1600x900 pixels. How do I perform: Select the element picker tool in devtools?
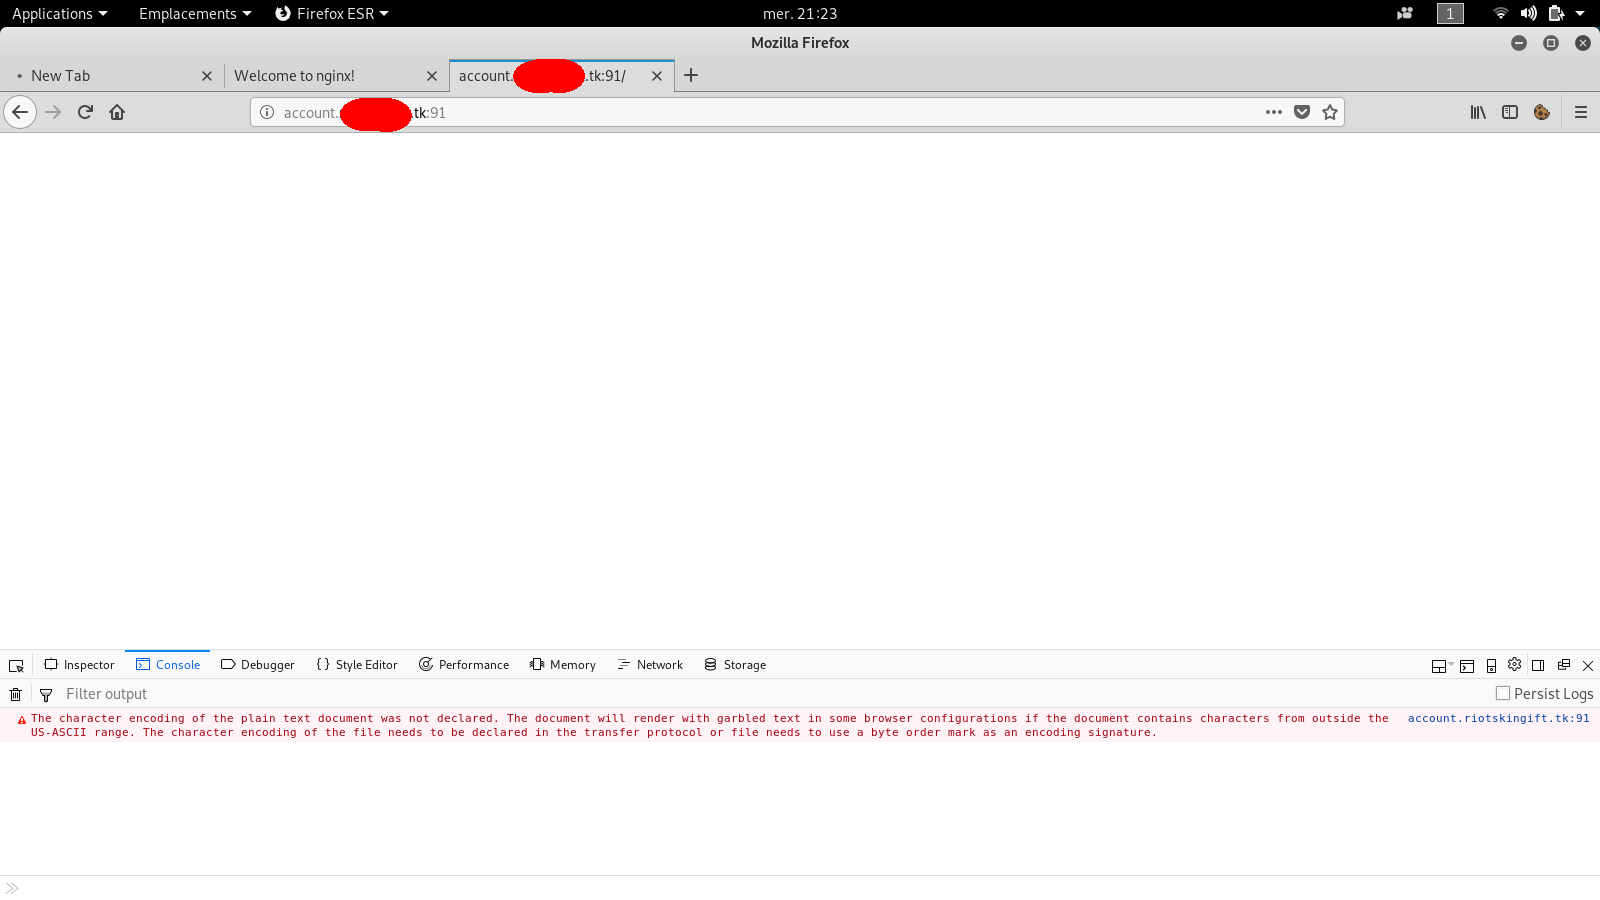point(15,664)
